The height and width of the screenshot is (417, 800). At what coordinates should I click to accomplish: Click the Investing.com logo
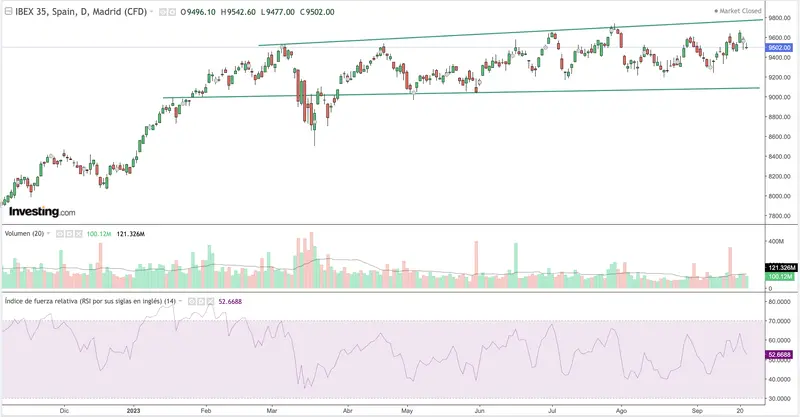(41, 212)
